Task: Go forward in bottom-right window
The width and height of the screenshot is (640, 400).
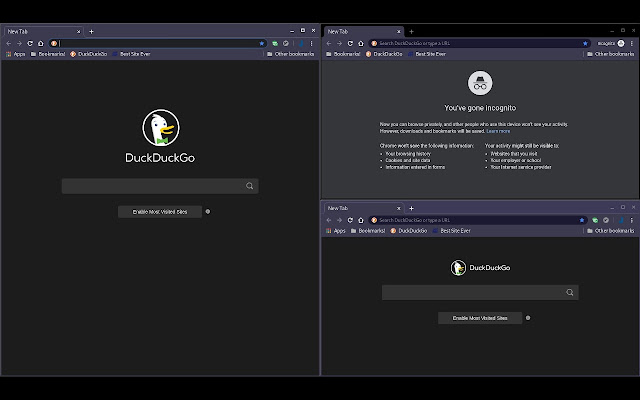Action: click(x=339, y=220)
